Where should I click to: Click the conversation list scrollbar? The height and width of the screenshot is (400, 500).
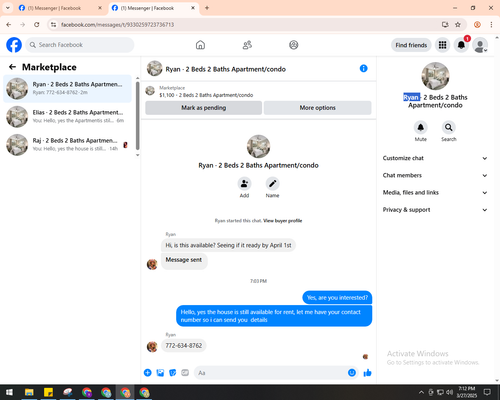(137, 116)
